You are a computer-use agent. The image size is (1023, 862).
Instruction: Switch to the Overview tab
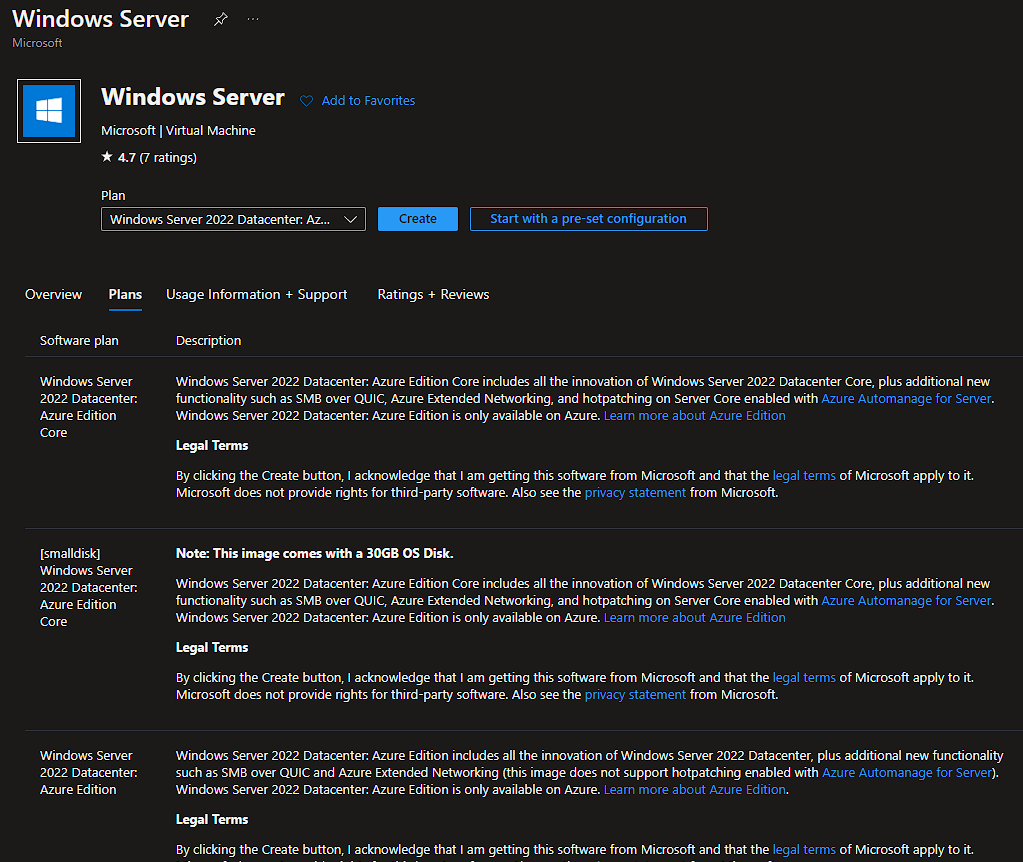coord(53,294)
